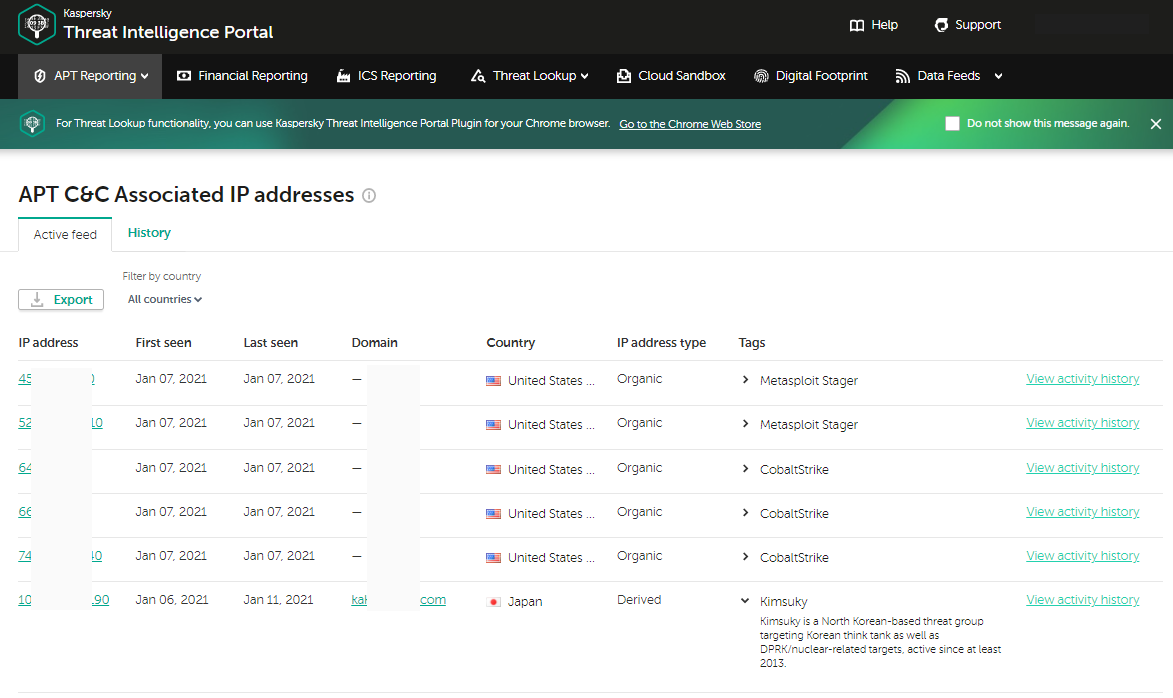This screenshot has height=698, width=1173.
Task: Open the Threat Lookup dropdown menu
Action: (x=530, y=76)
